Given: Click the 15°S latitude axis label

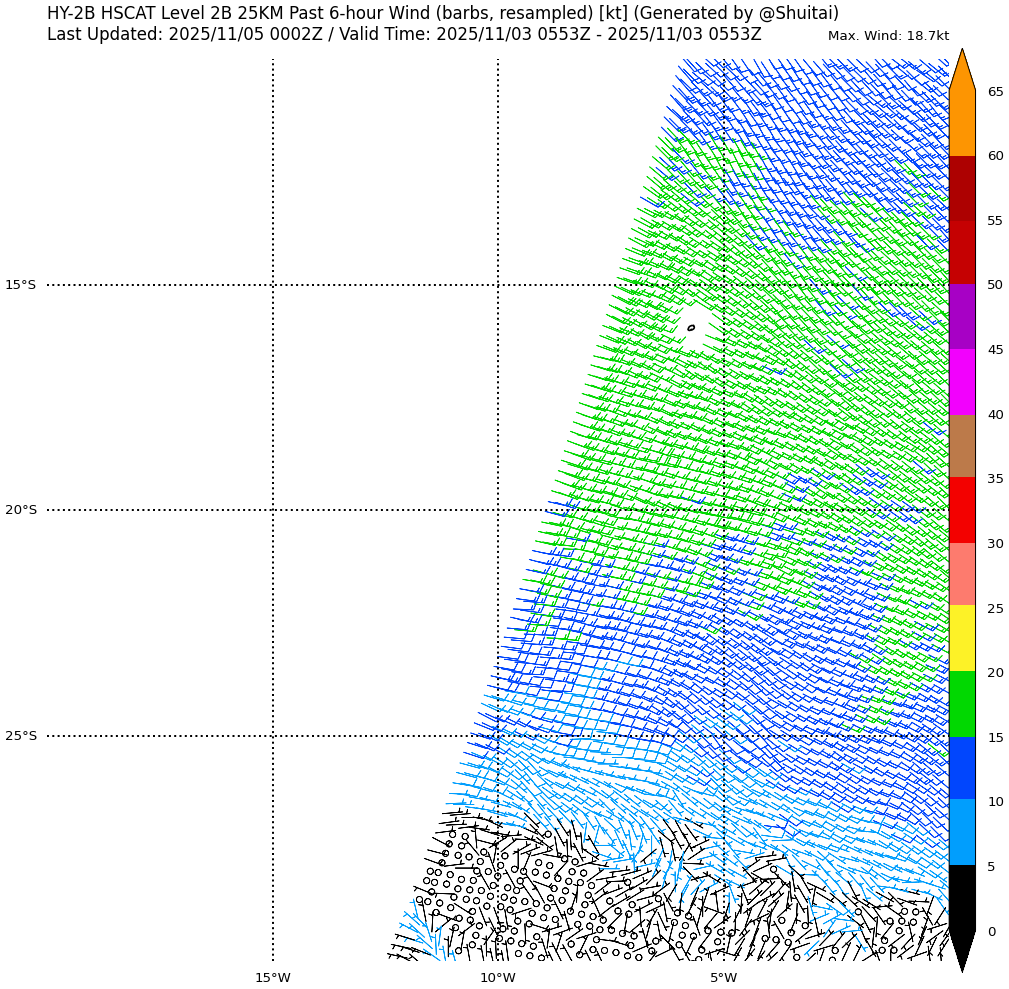Looking at the screenshot, I should point(20,285).
